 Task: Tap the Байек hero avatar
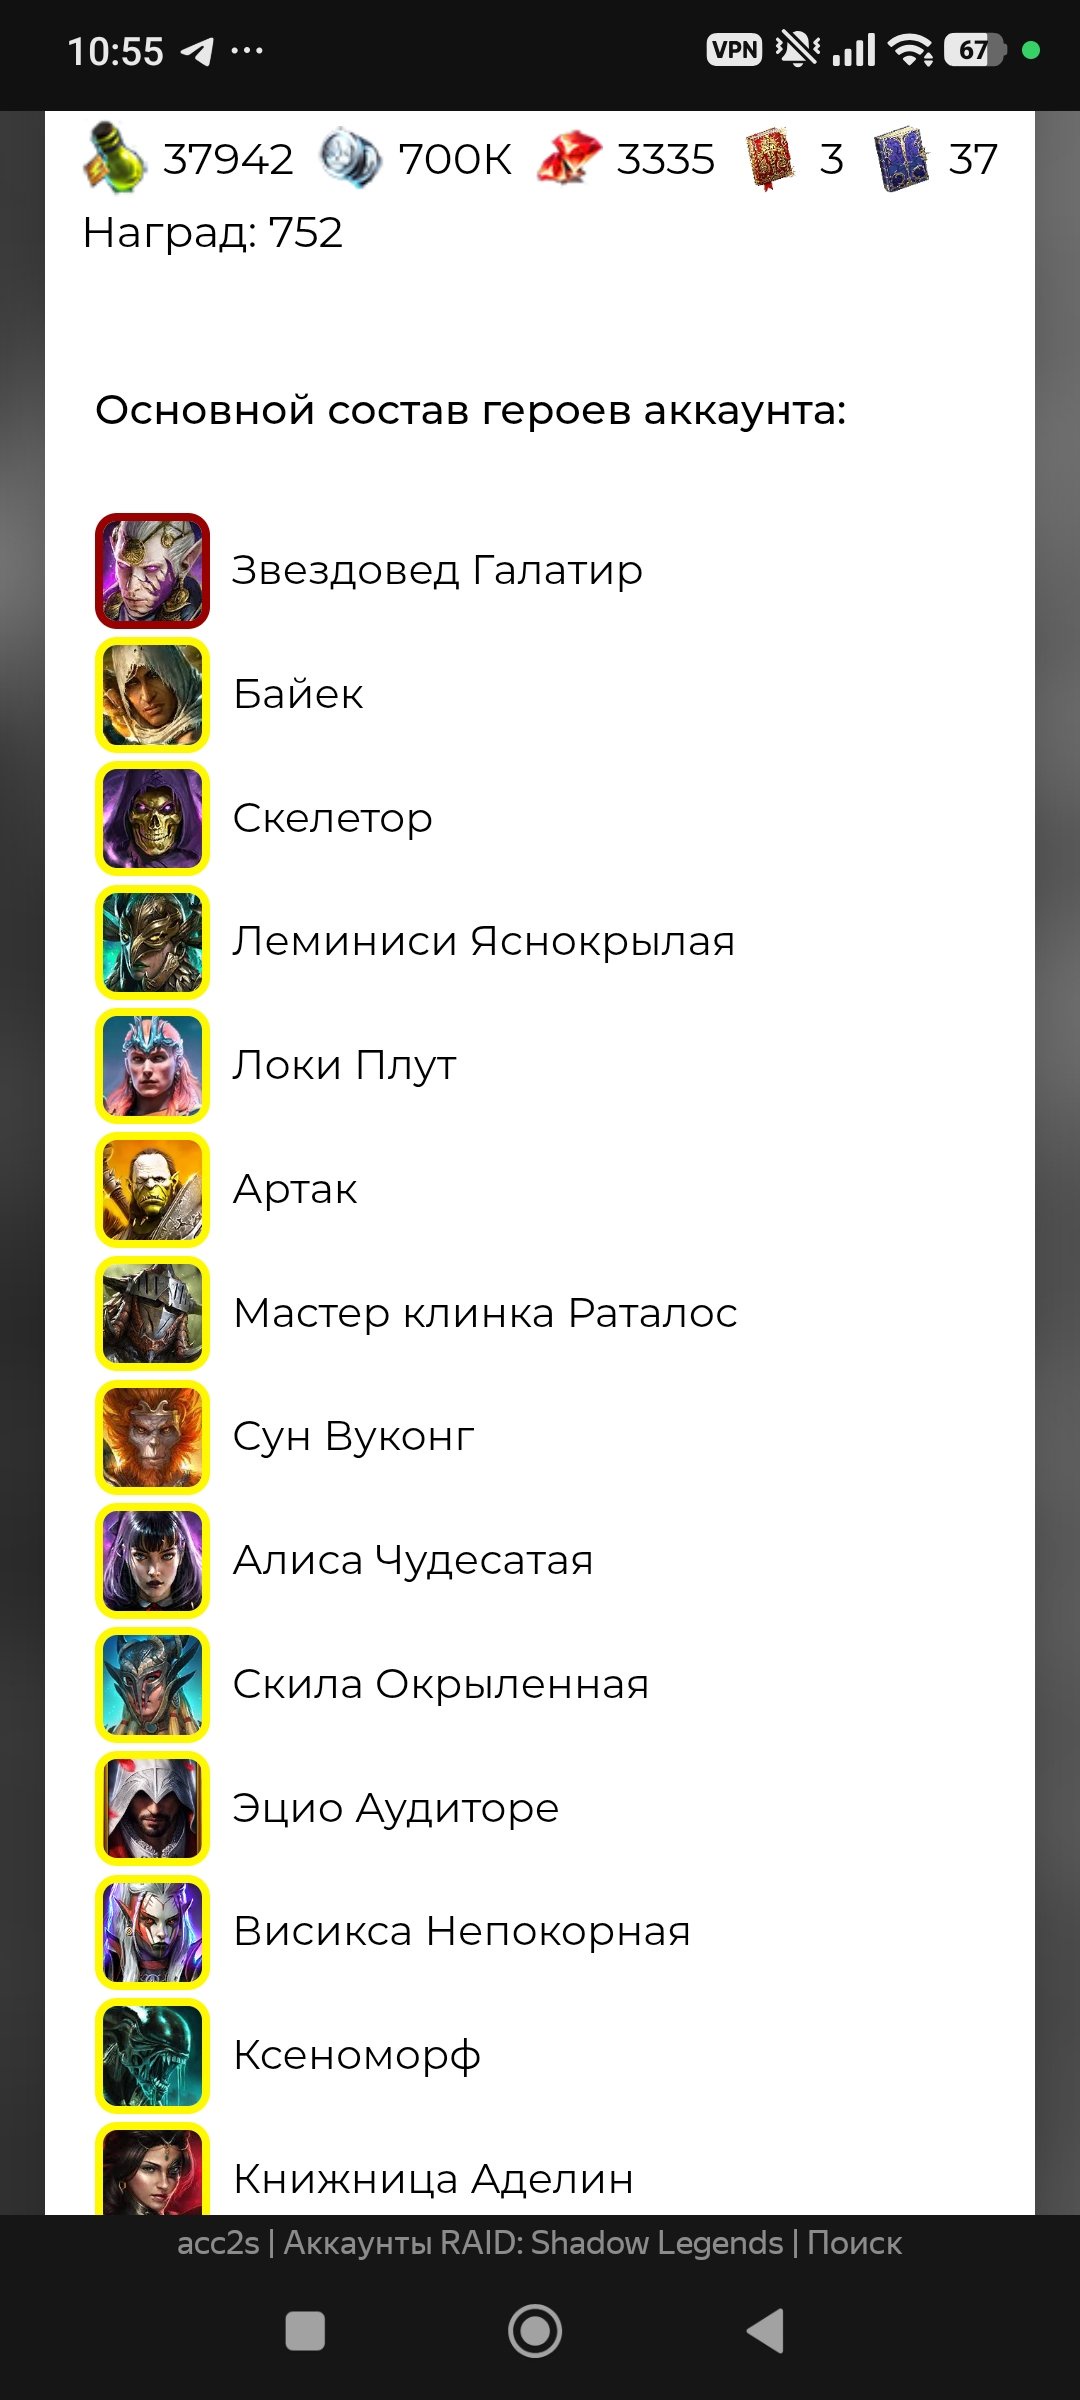point(152,695)
